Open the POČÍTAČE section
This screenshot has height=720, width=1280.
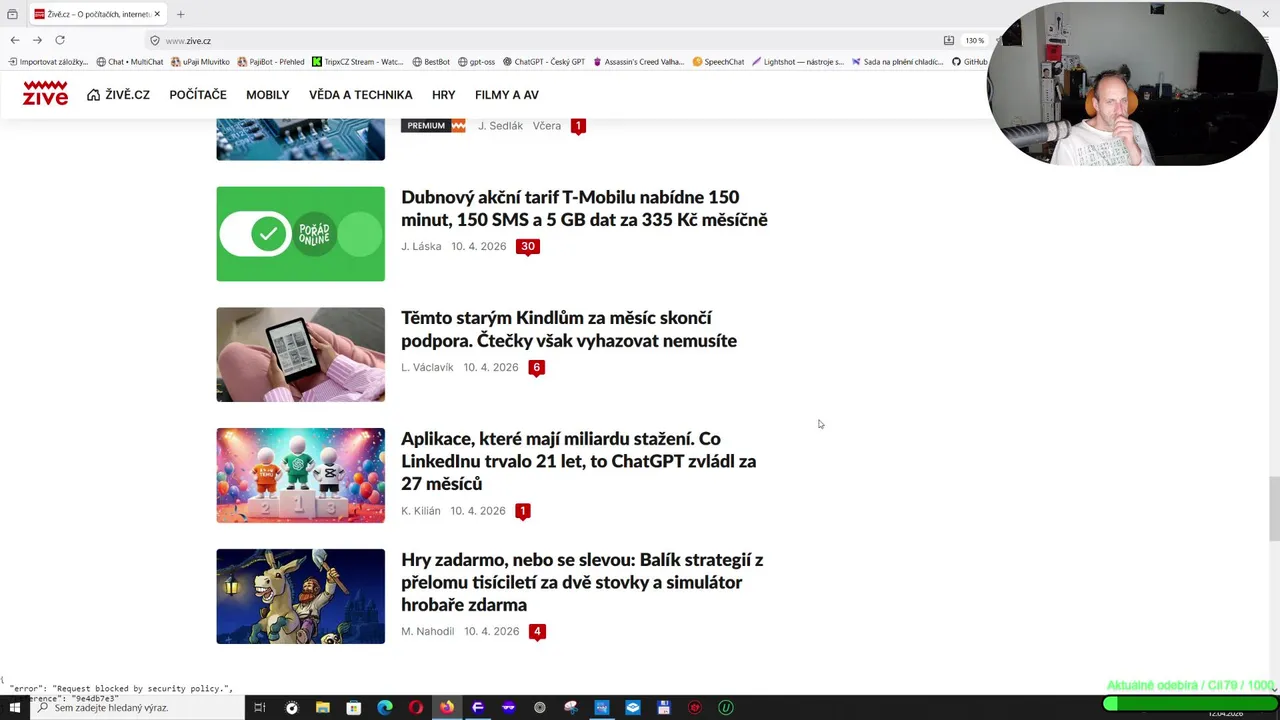tap(198, 95)
